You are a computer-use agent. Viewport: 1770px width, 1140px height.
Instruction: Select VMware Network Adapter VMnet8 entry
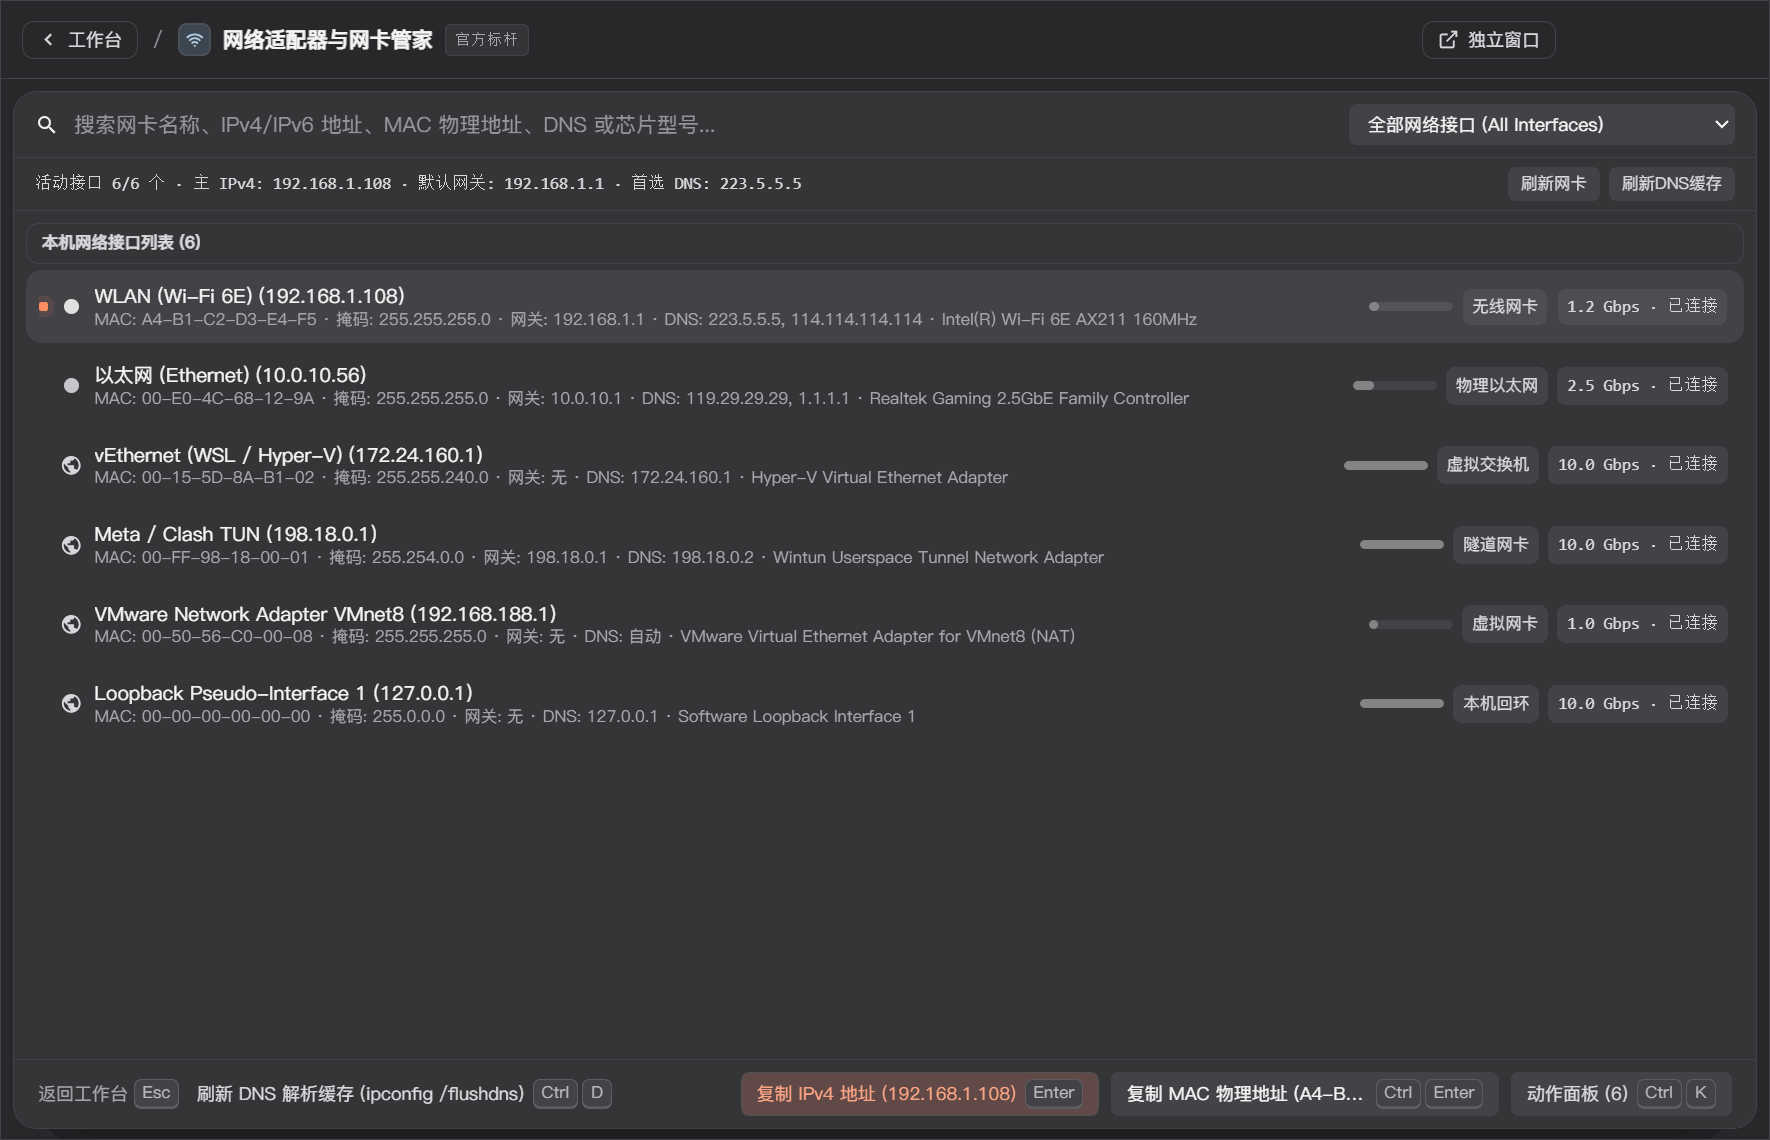(x=884, y=624)
